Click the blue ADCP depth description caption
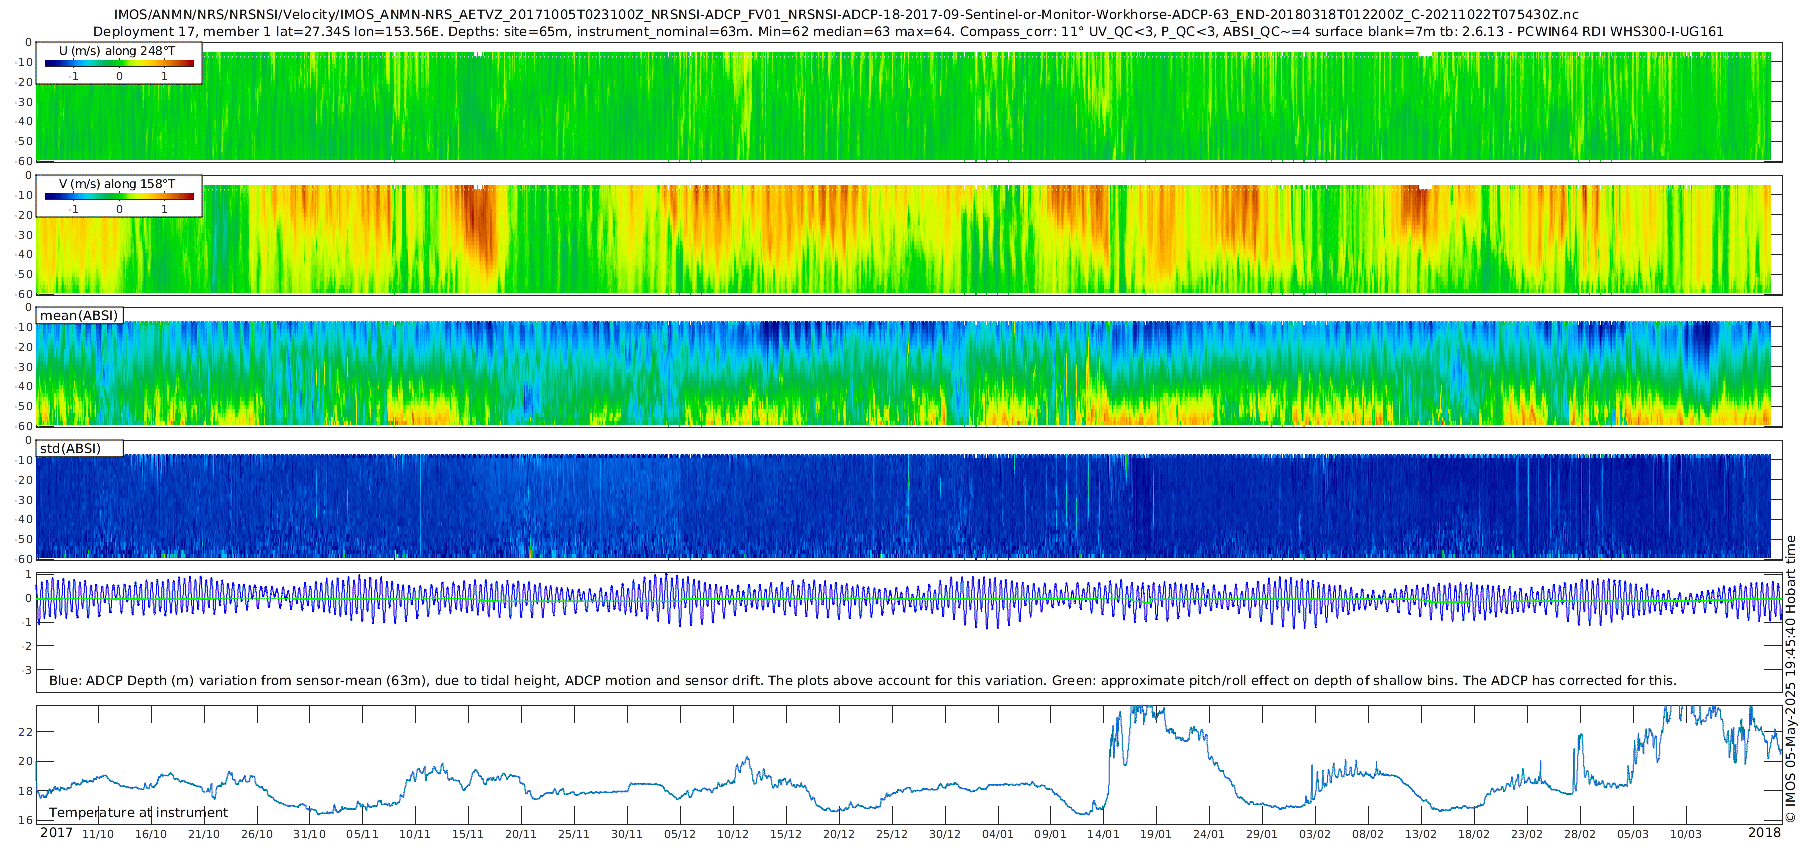 coord(863,680)
